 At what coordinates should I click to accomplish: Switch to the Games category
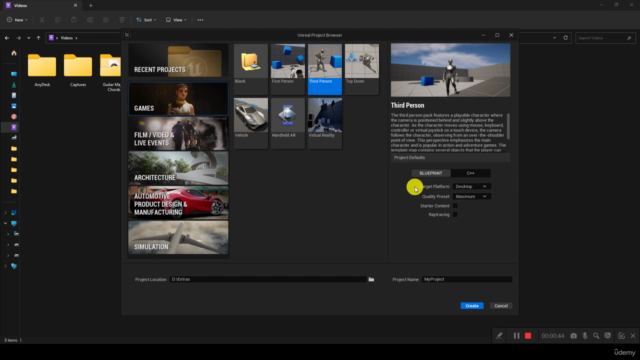[178, 98]
